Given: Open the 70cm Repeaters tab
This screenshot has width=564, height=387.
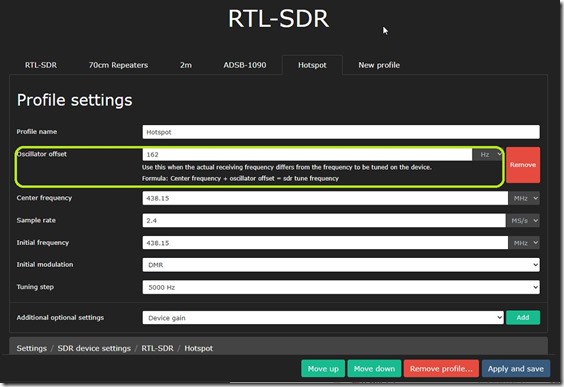Looking at the screenshot, I should point(118,65).
